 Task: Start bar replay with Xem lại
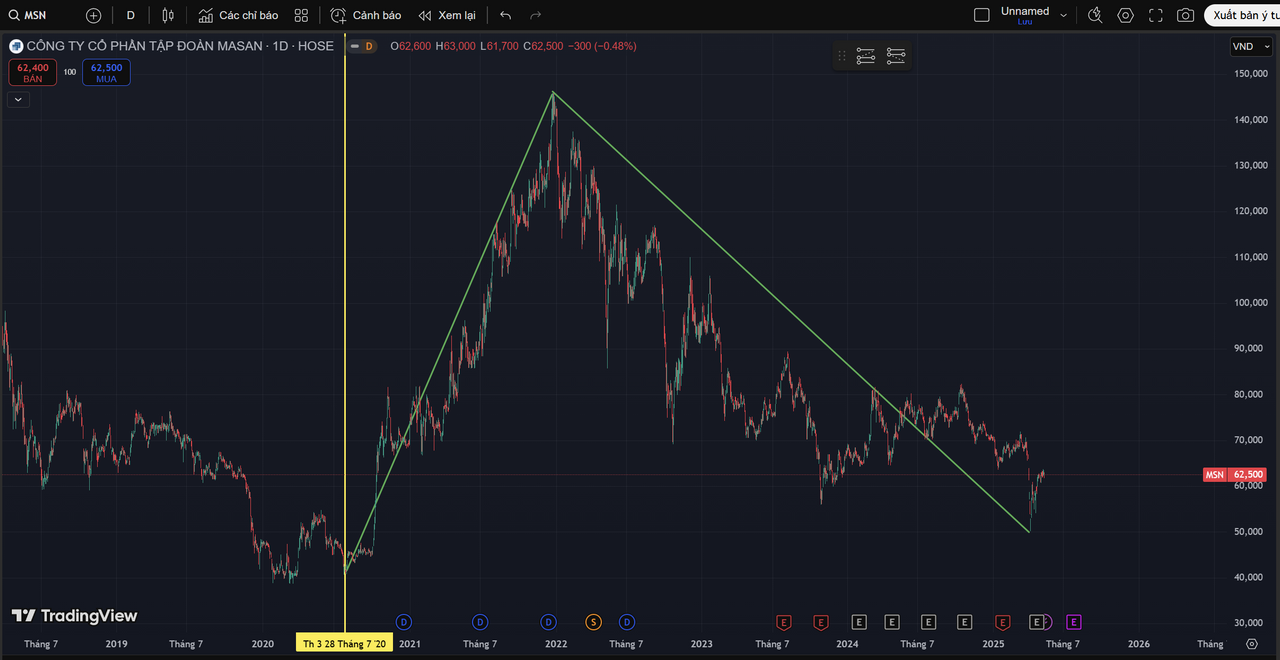447,15
